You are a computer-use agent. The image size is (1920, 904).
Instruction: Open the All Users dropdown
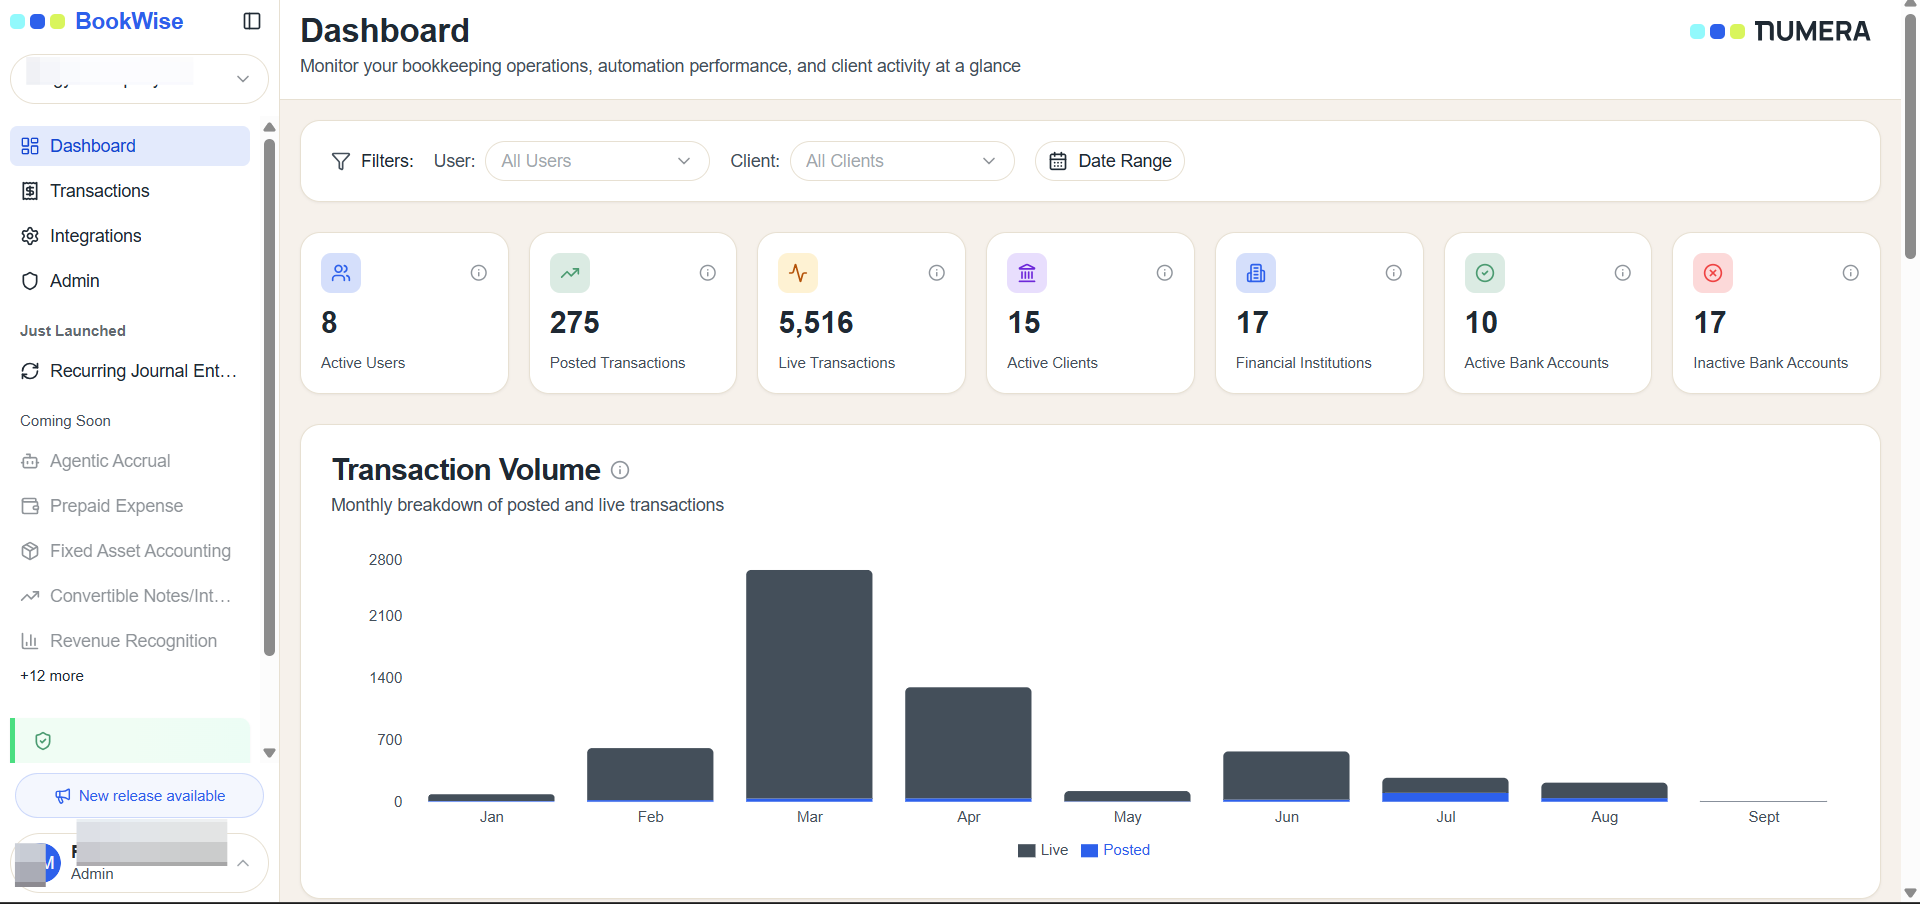click(597, 161)
